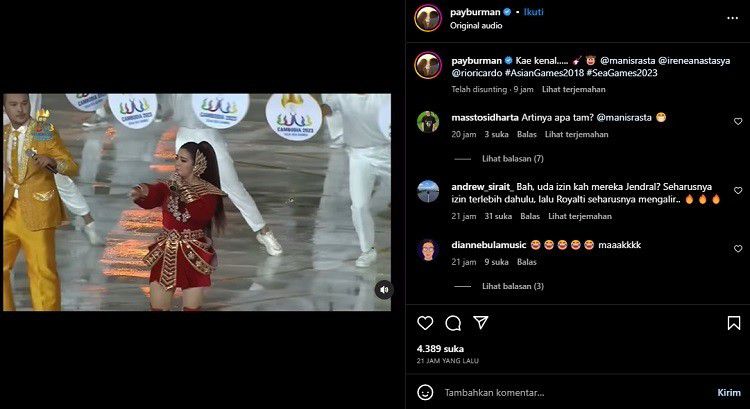This screenshot has height=409, width=750.
Task: Expand 7 replies under masstosidharta's comment
Action: pos(512,159)
